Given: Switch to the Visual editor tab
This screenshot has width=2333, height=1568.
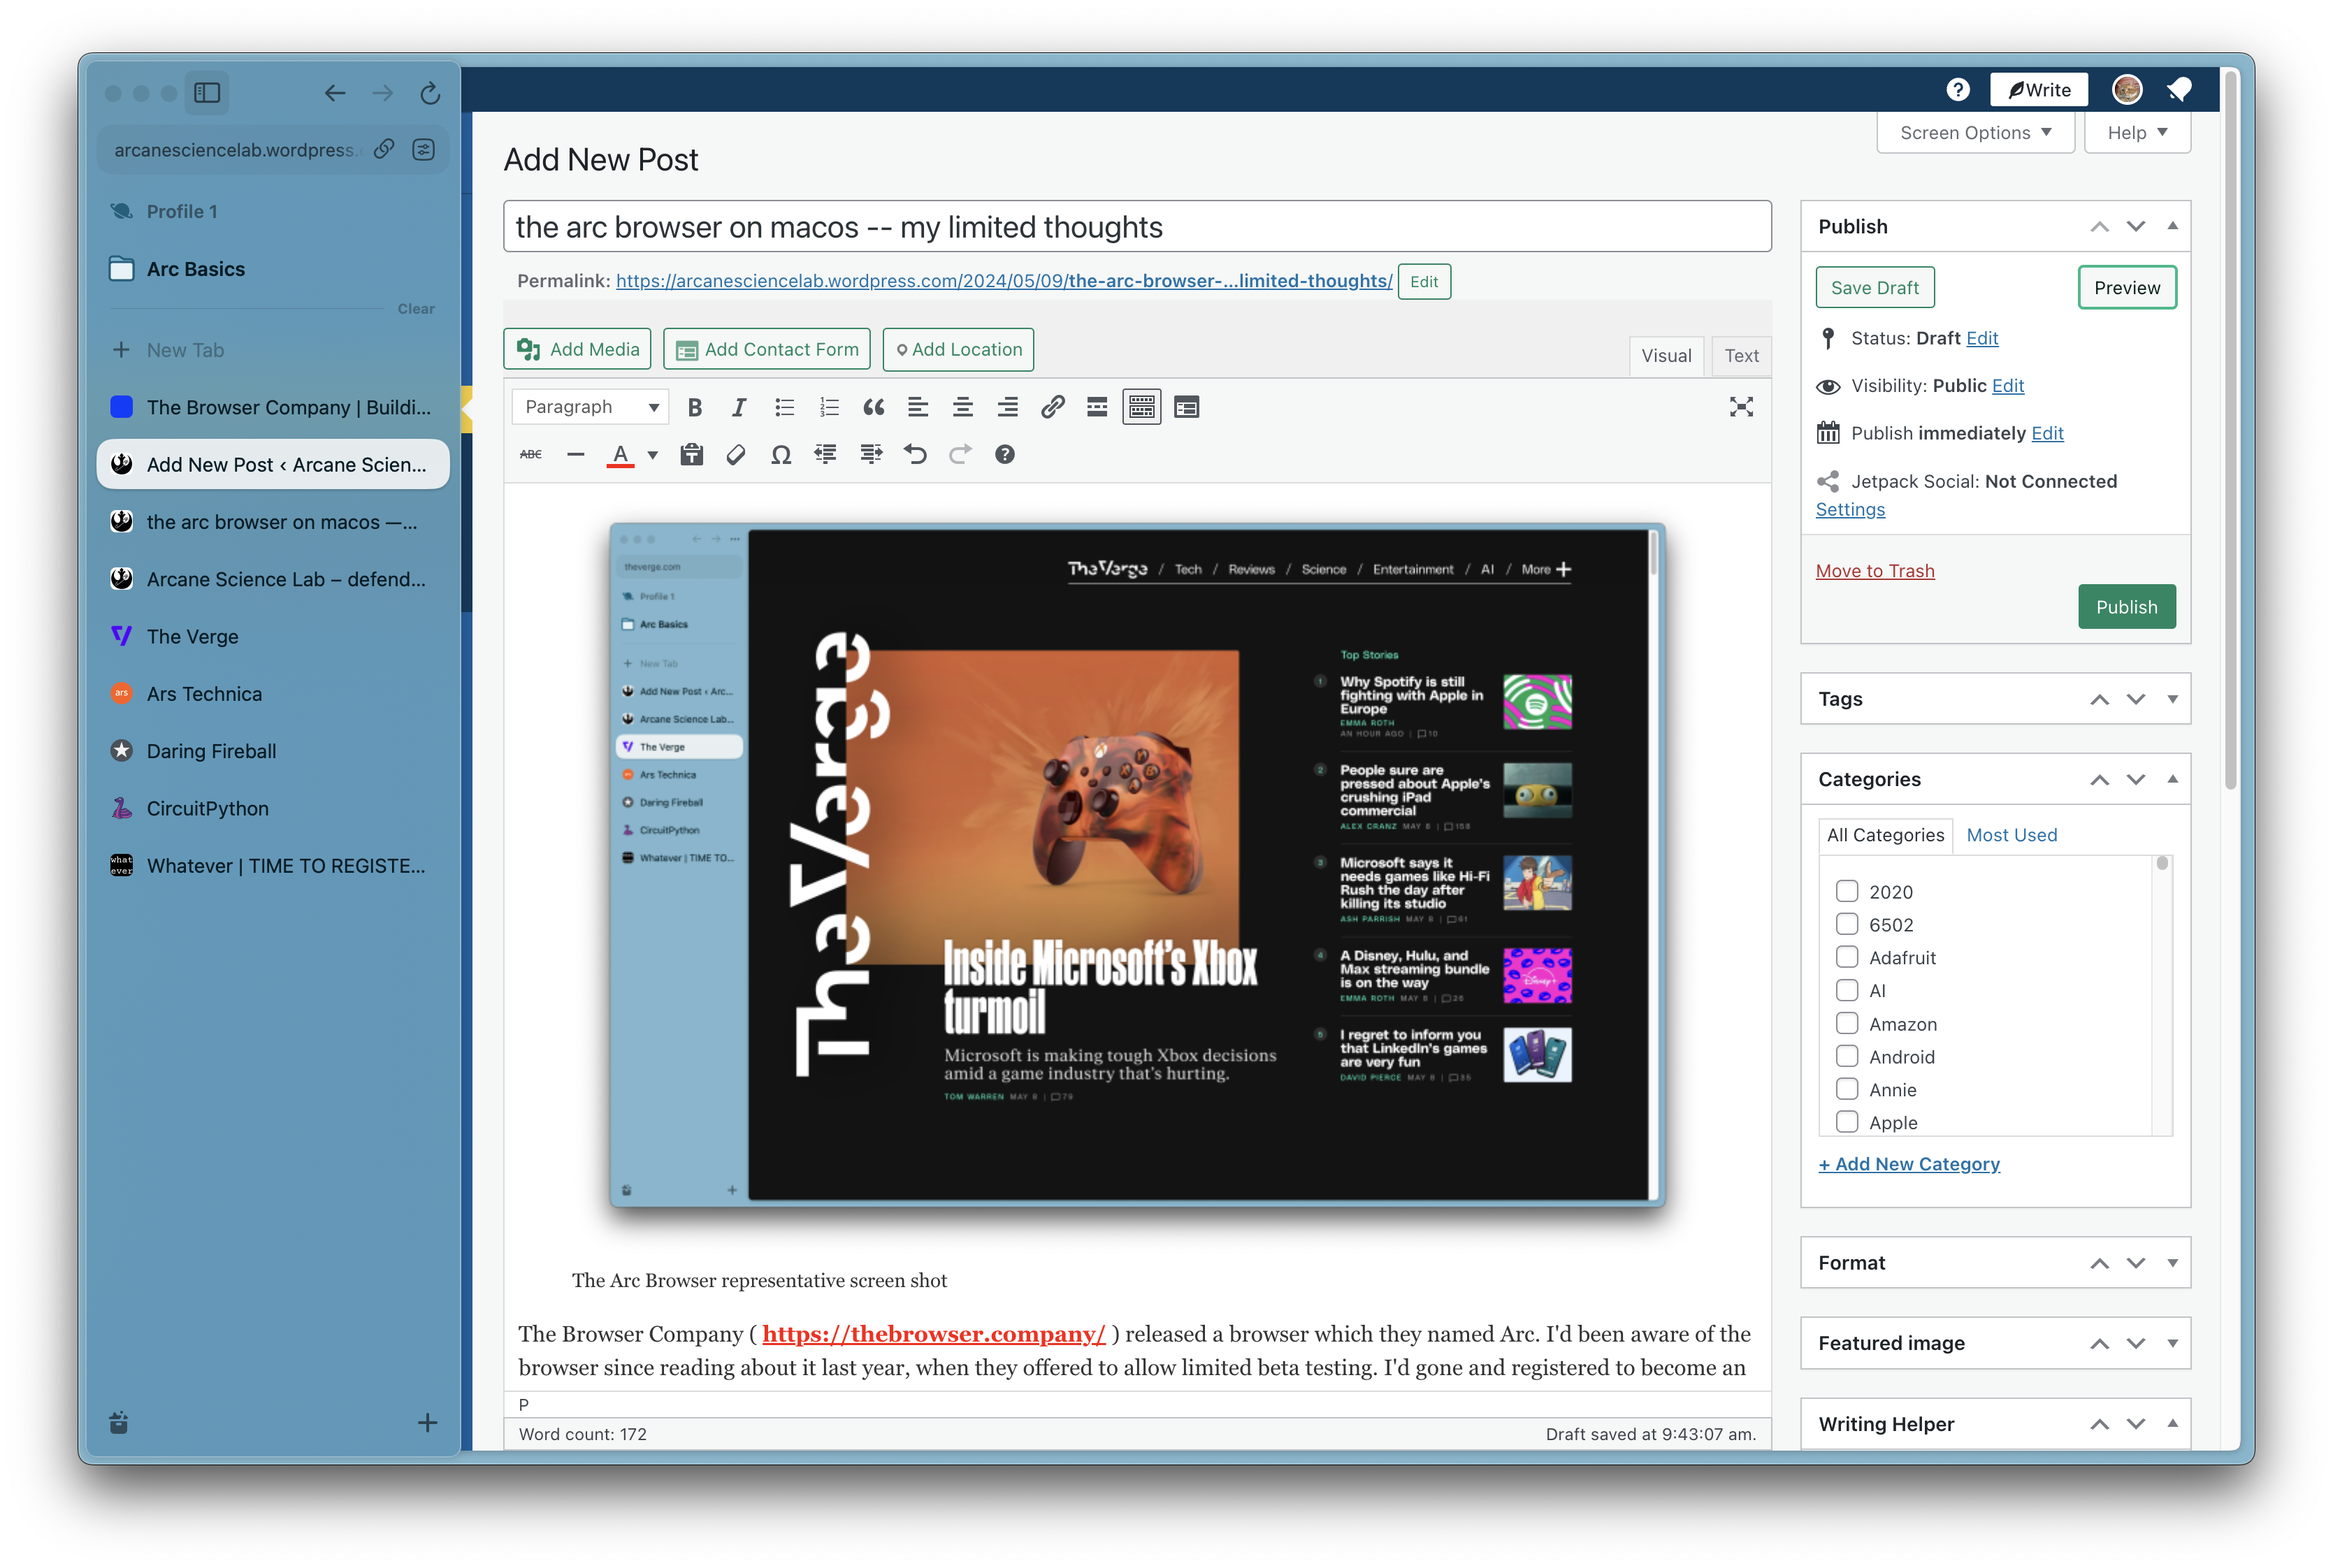Looking at the screenshot, I should [1666, 356].
